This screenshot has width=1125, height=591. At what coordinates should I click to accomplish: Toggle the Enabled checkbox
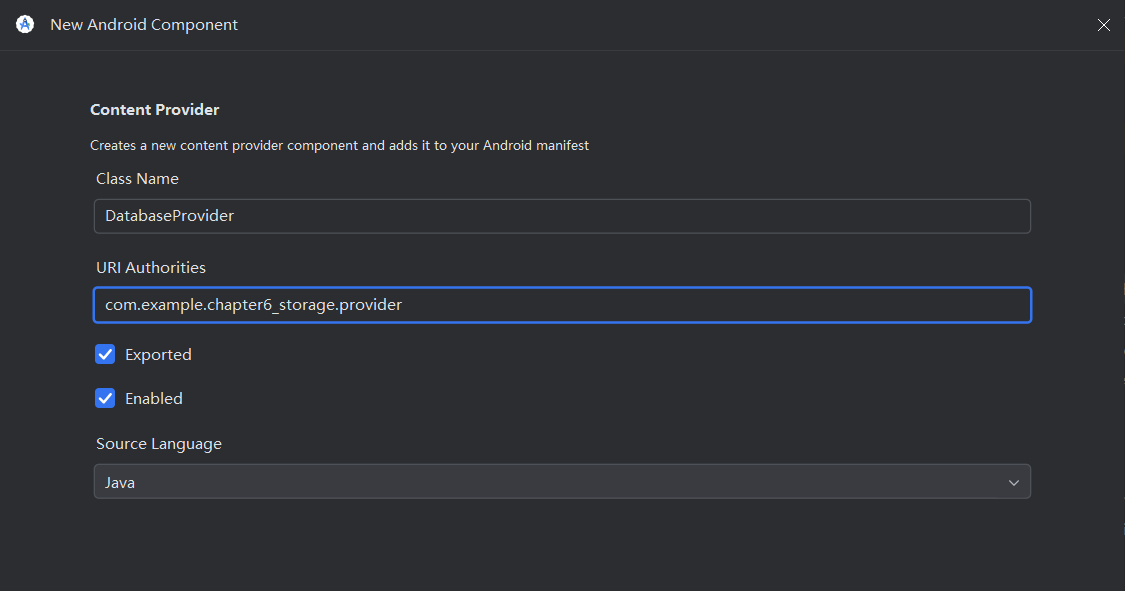pos(105,398)
